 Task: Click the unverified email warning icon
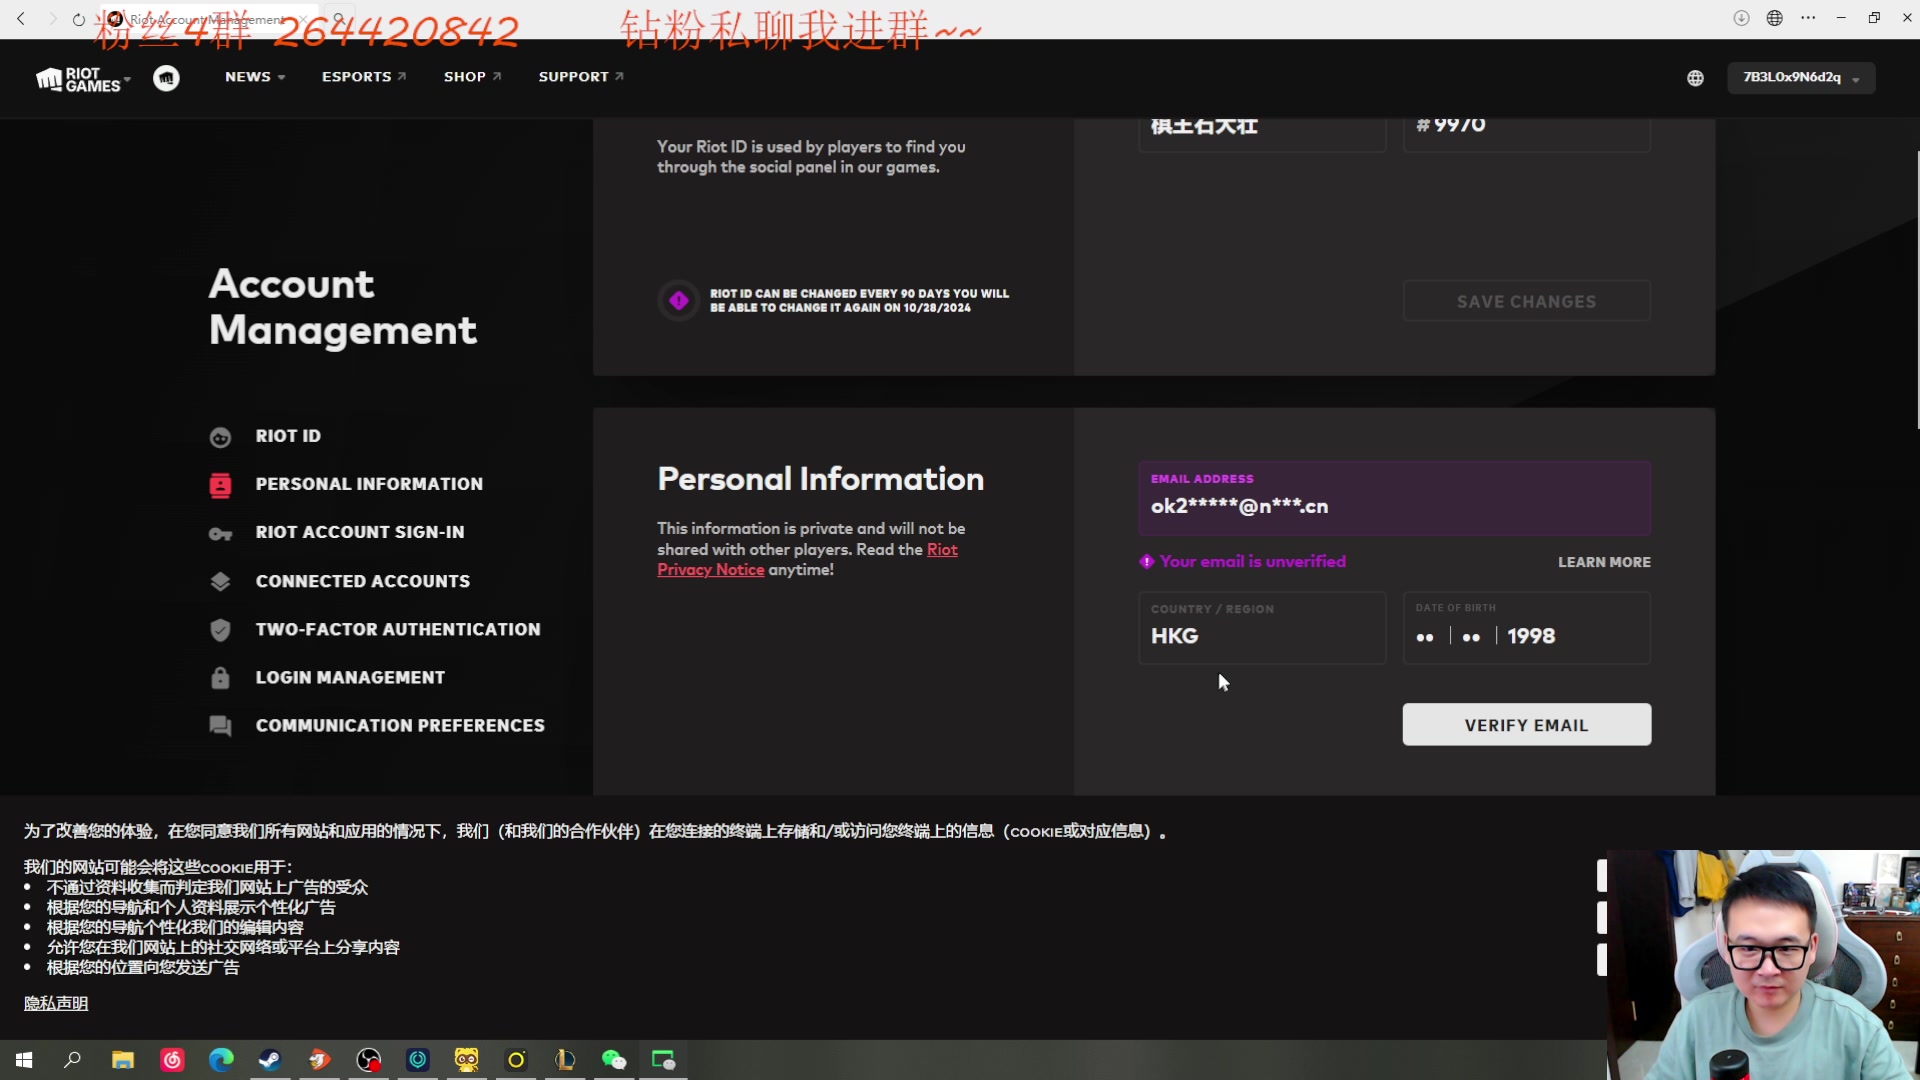[x=1147, y=561]
